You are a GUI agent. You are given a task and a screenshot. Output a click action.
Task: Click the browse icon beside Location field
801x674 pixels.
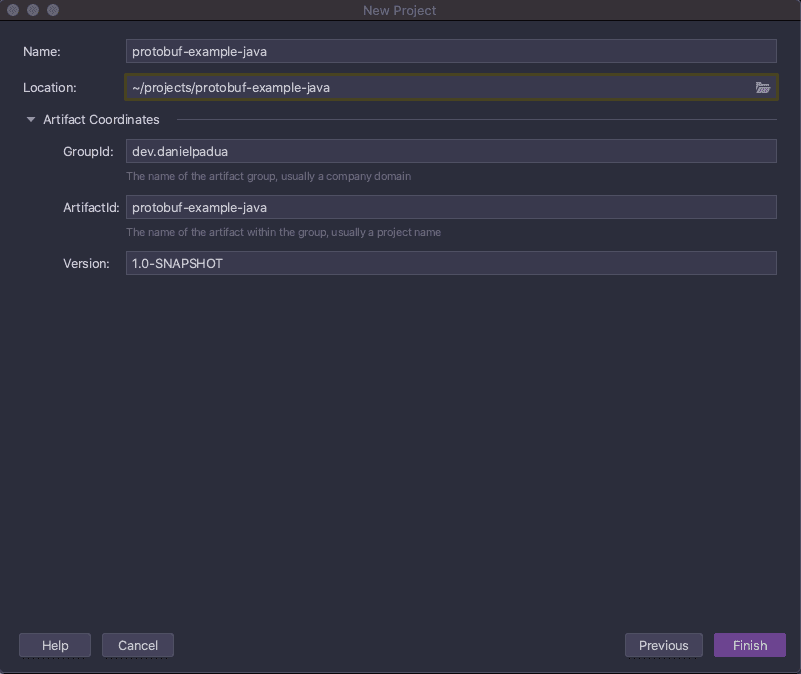(763, 87)
